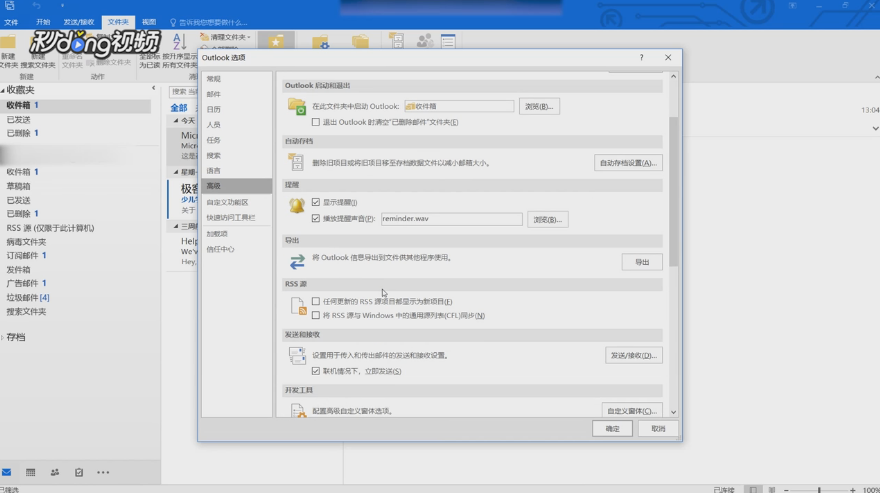This screenshot has height=493, width=880.
Task: Open People view icon in navigation bar
Action: (54, 472)
